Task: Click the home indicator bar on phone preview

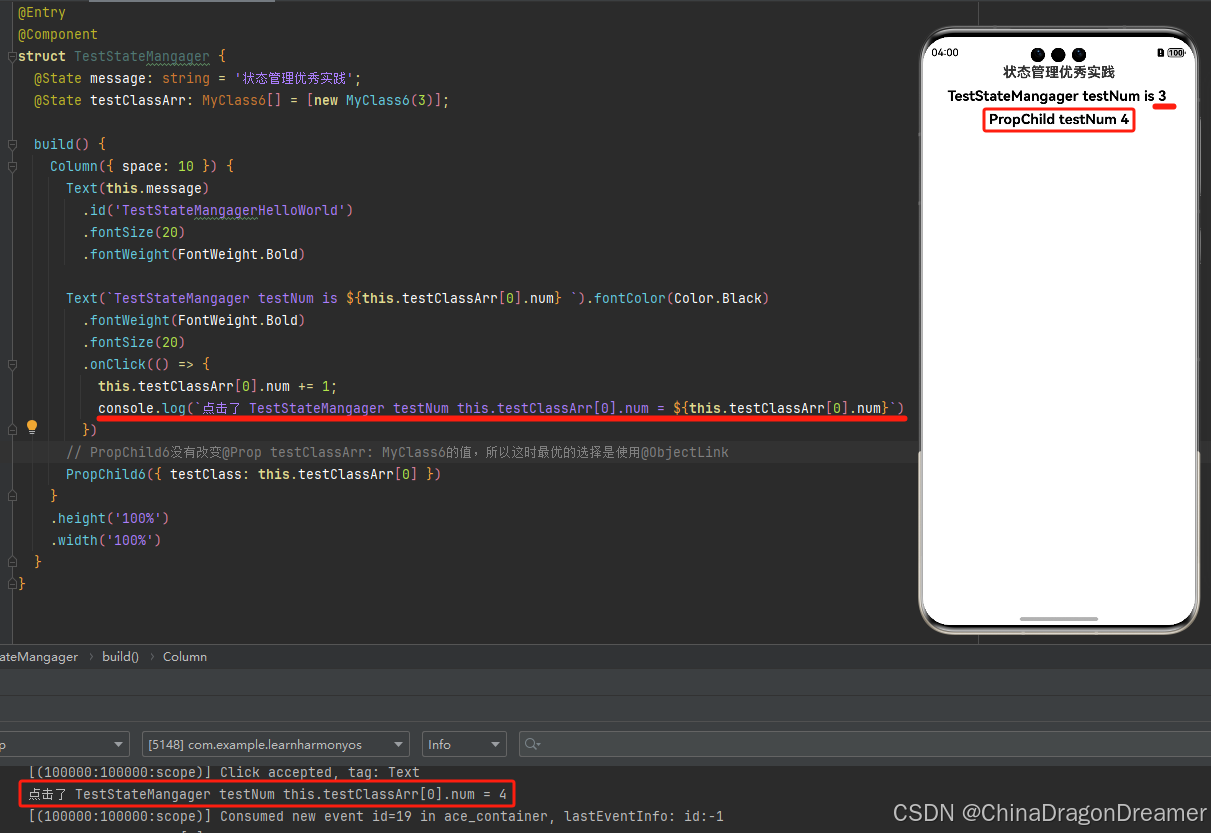Action: [1058, 619]
